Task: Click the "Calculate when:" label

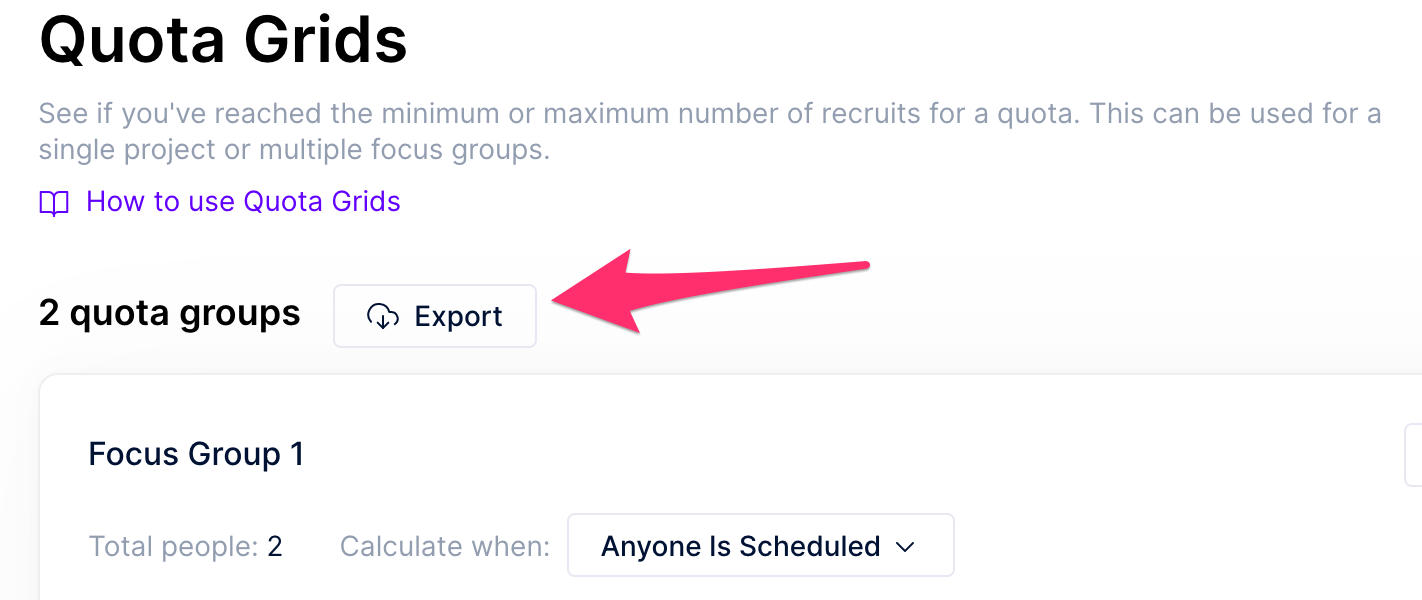Action: coord(445,547)
